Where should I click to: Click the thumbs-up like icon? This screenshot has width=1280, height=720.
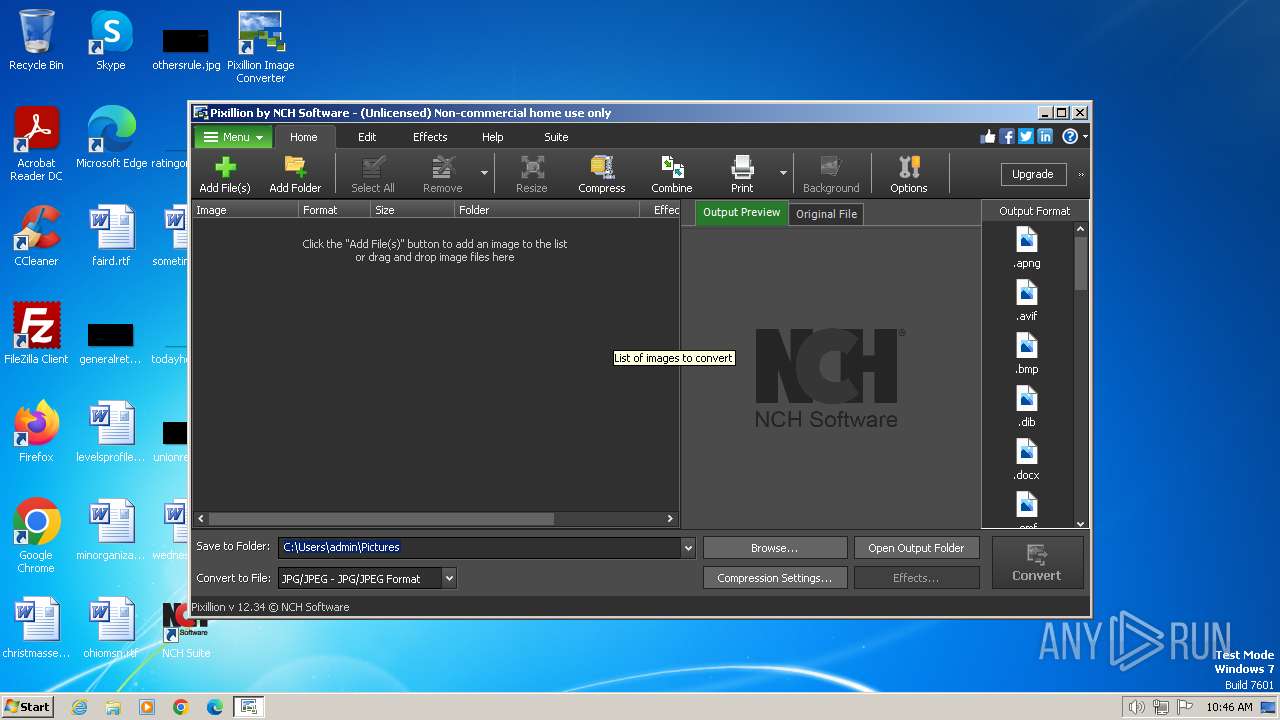(x=988, y=137)
